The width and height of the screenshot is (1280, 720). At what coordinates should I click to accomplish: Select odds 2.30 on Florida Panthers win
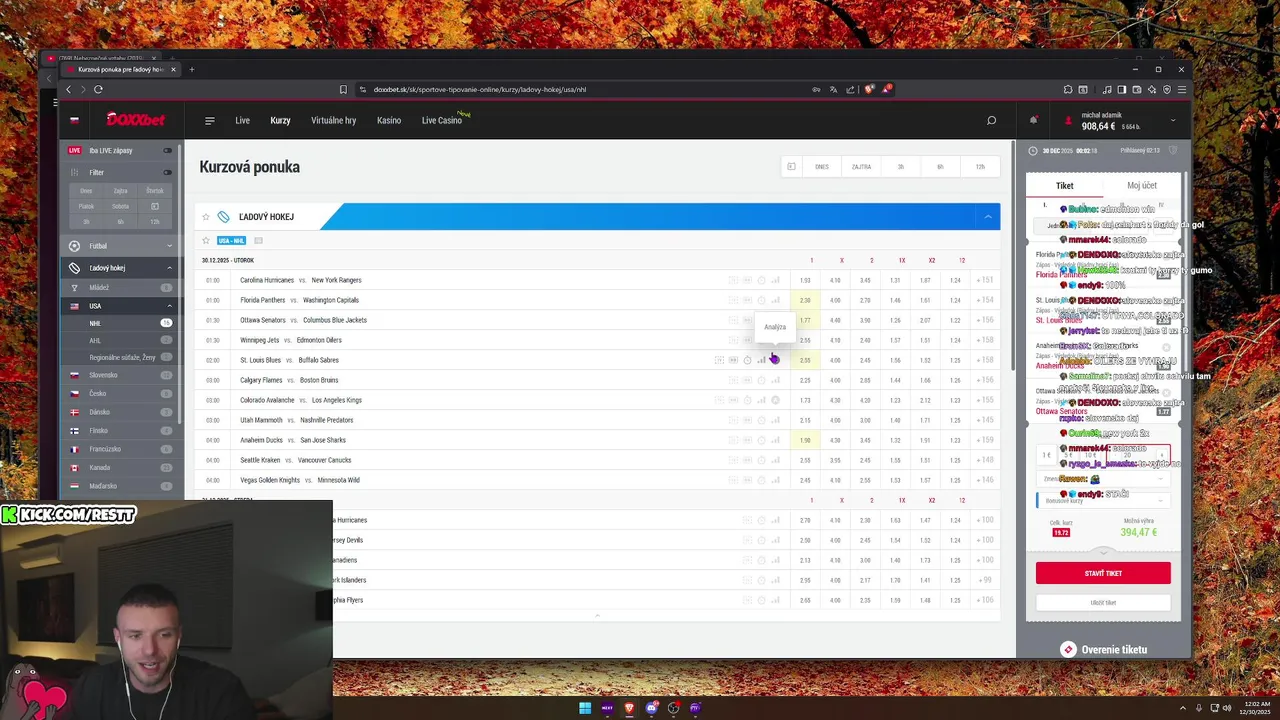coord(805,300)
